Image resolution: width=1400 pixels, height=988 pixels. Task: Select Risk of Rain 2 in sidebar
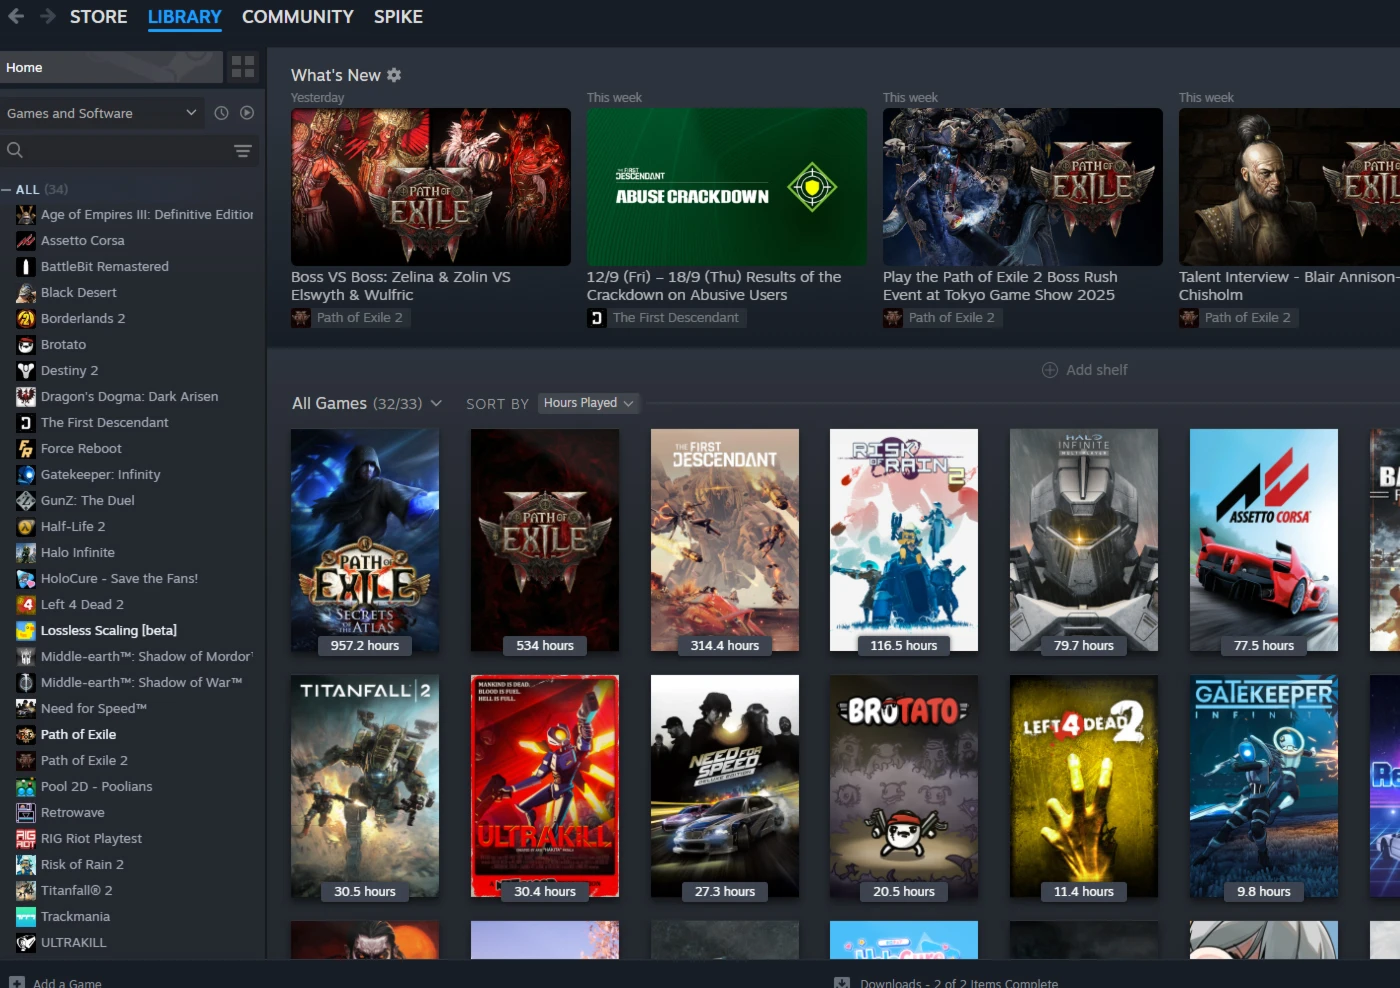coord(82,864)
